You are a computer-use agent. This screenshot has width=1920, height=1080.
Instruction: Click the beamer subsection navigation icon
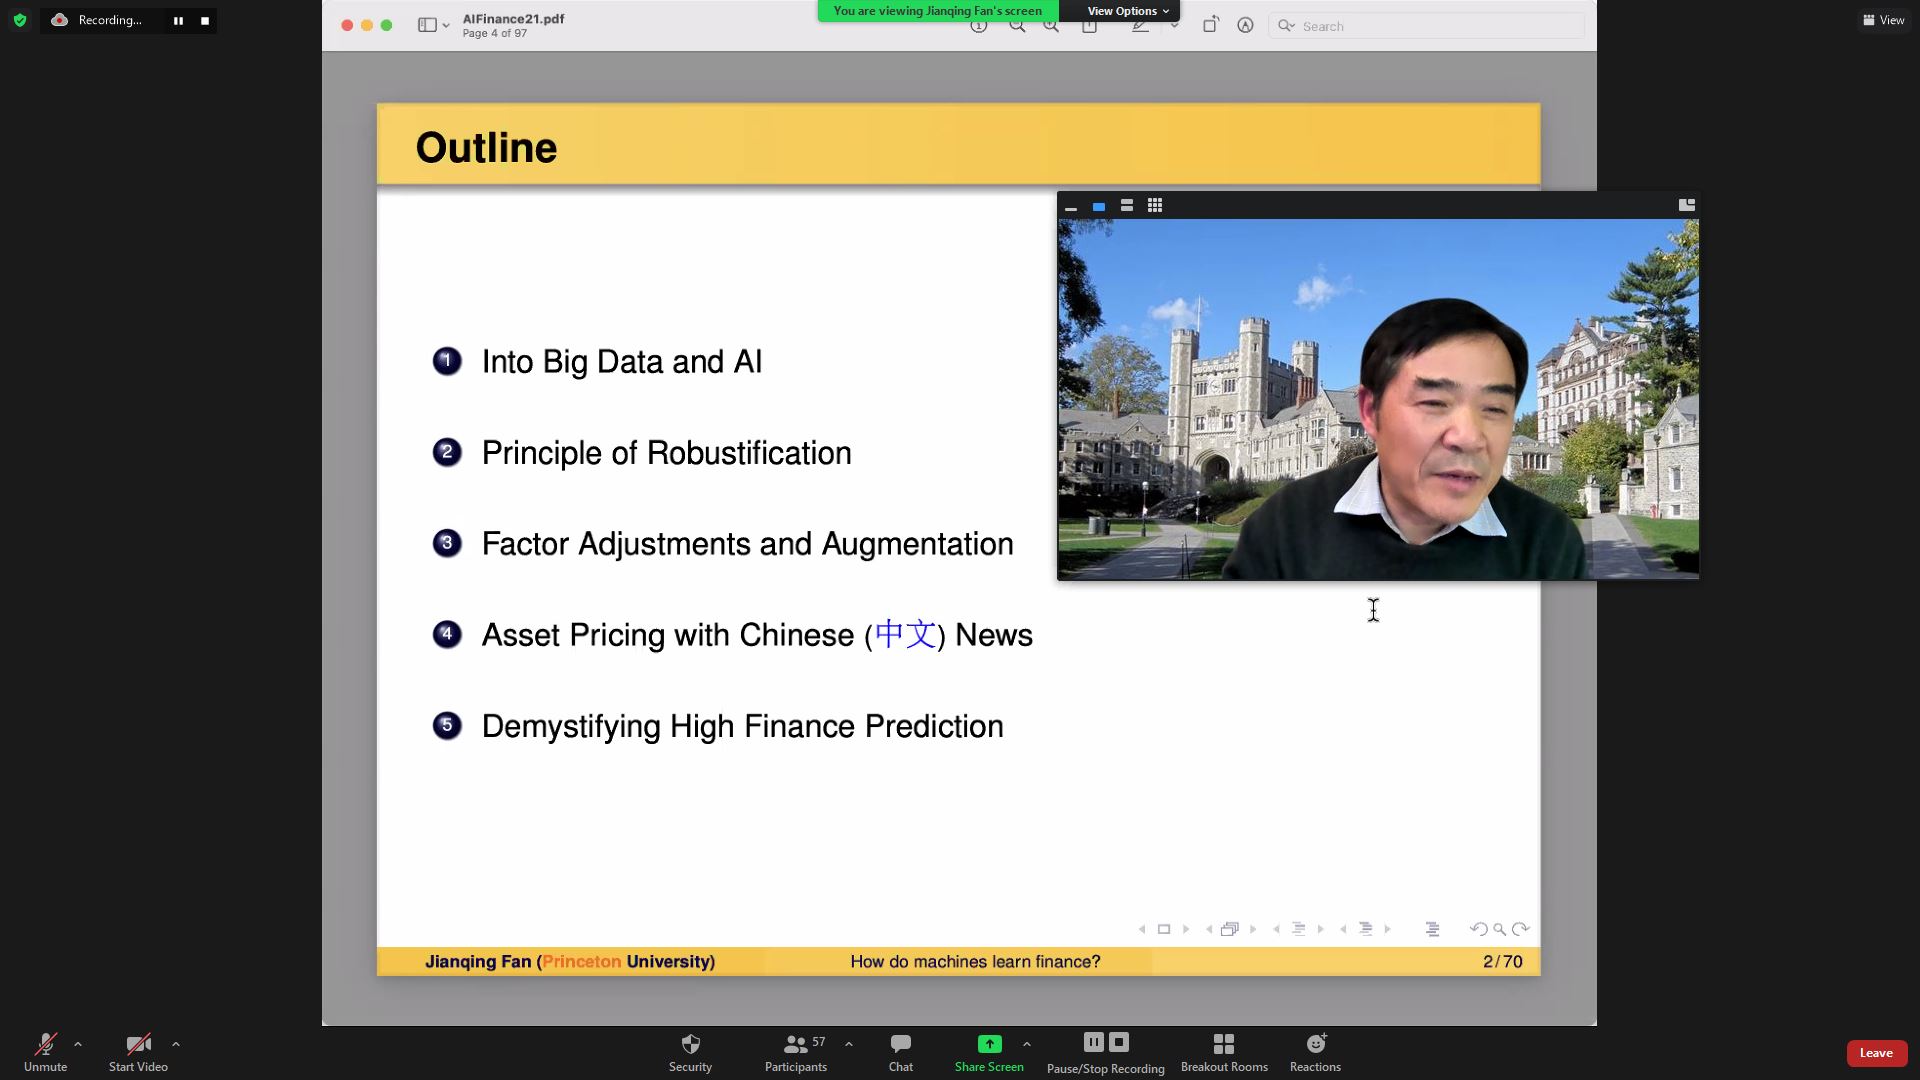click(1298, 929)
